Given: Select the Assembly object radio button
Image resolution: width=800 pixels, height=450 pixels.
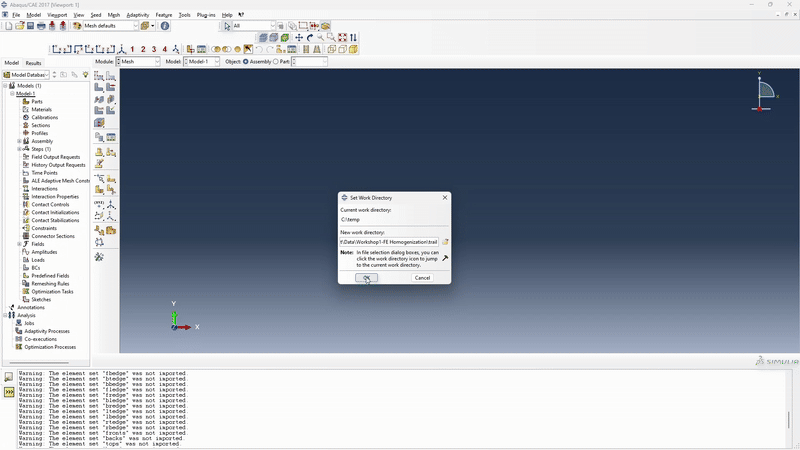Looking at the screenshot, I should coord(245,62).
